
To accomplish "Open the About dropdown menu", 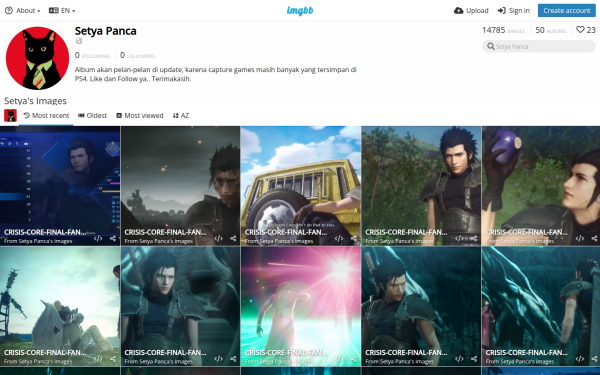I will pos(22,11).
